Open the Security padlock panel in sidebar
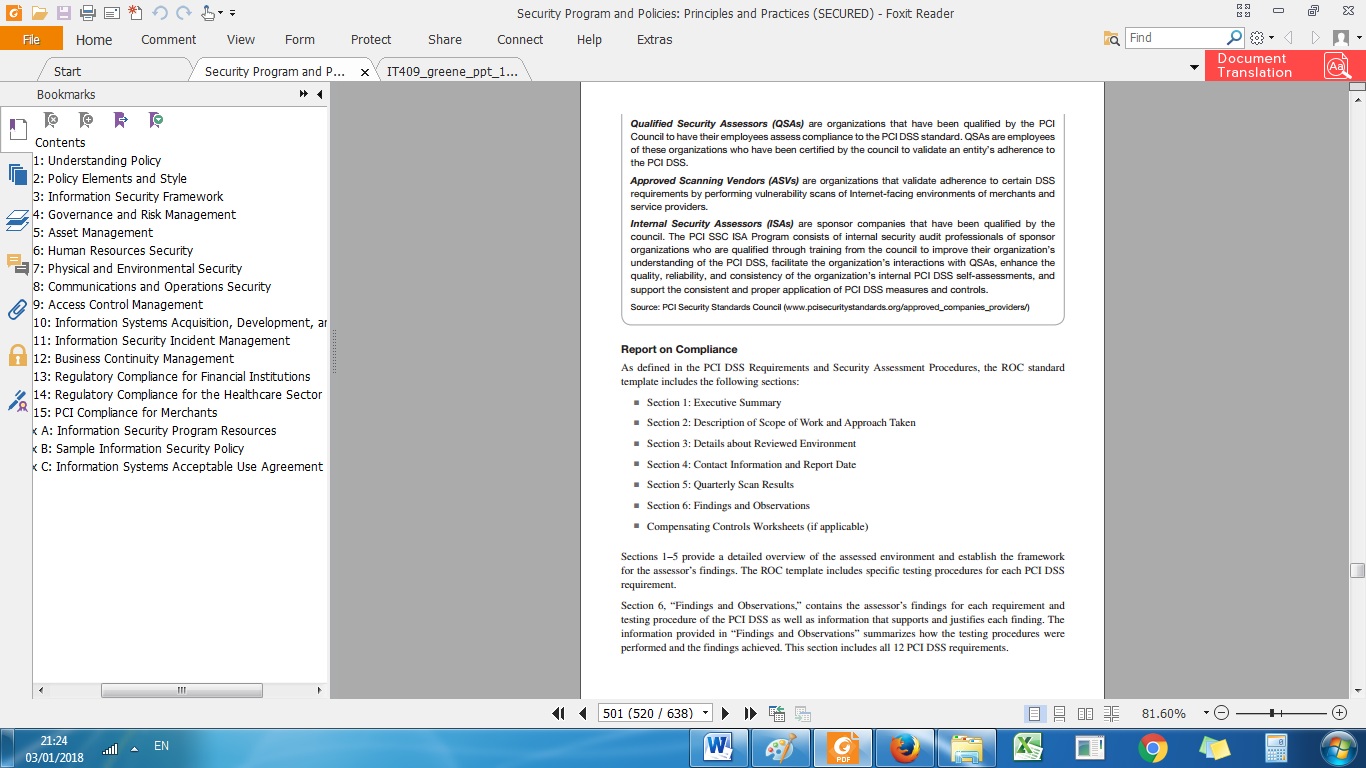 [x=17, y=355]
